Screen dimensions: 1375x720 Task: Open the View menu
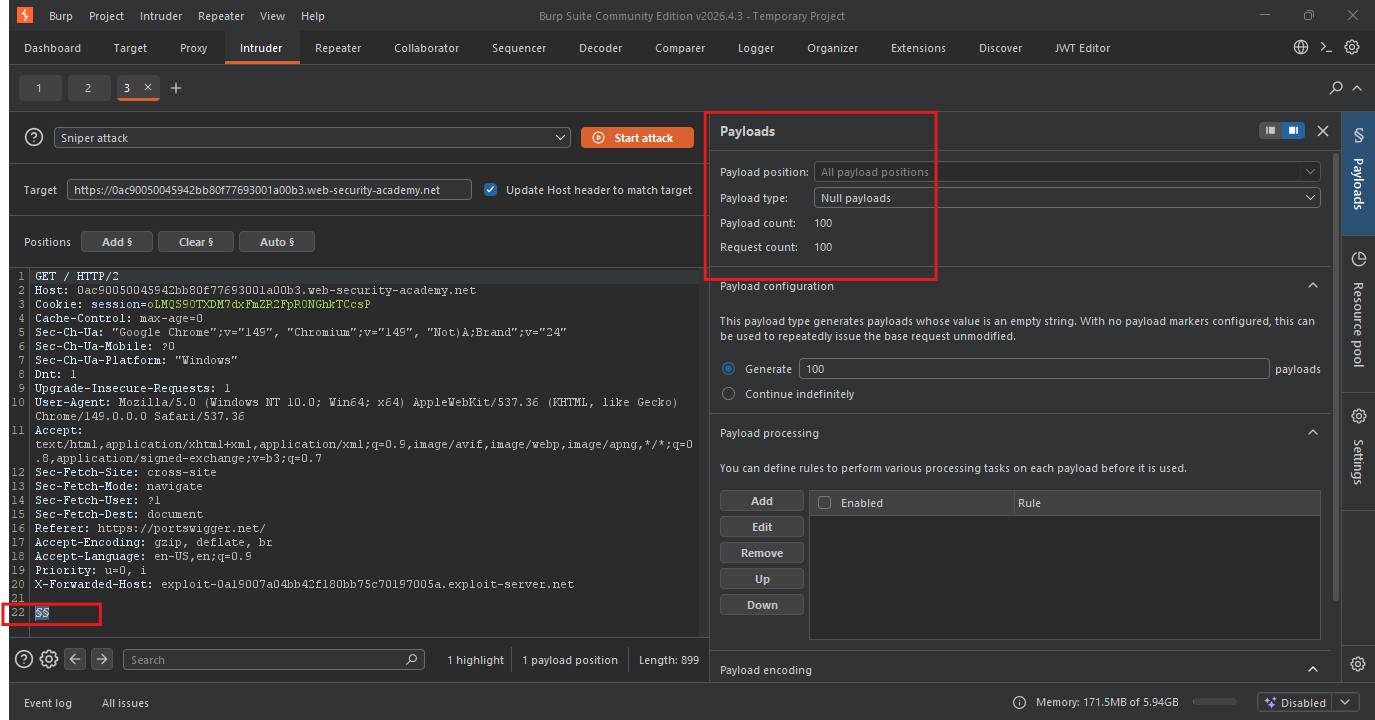pos(272,16)
